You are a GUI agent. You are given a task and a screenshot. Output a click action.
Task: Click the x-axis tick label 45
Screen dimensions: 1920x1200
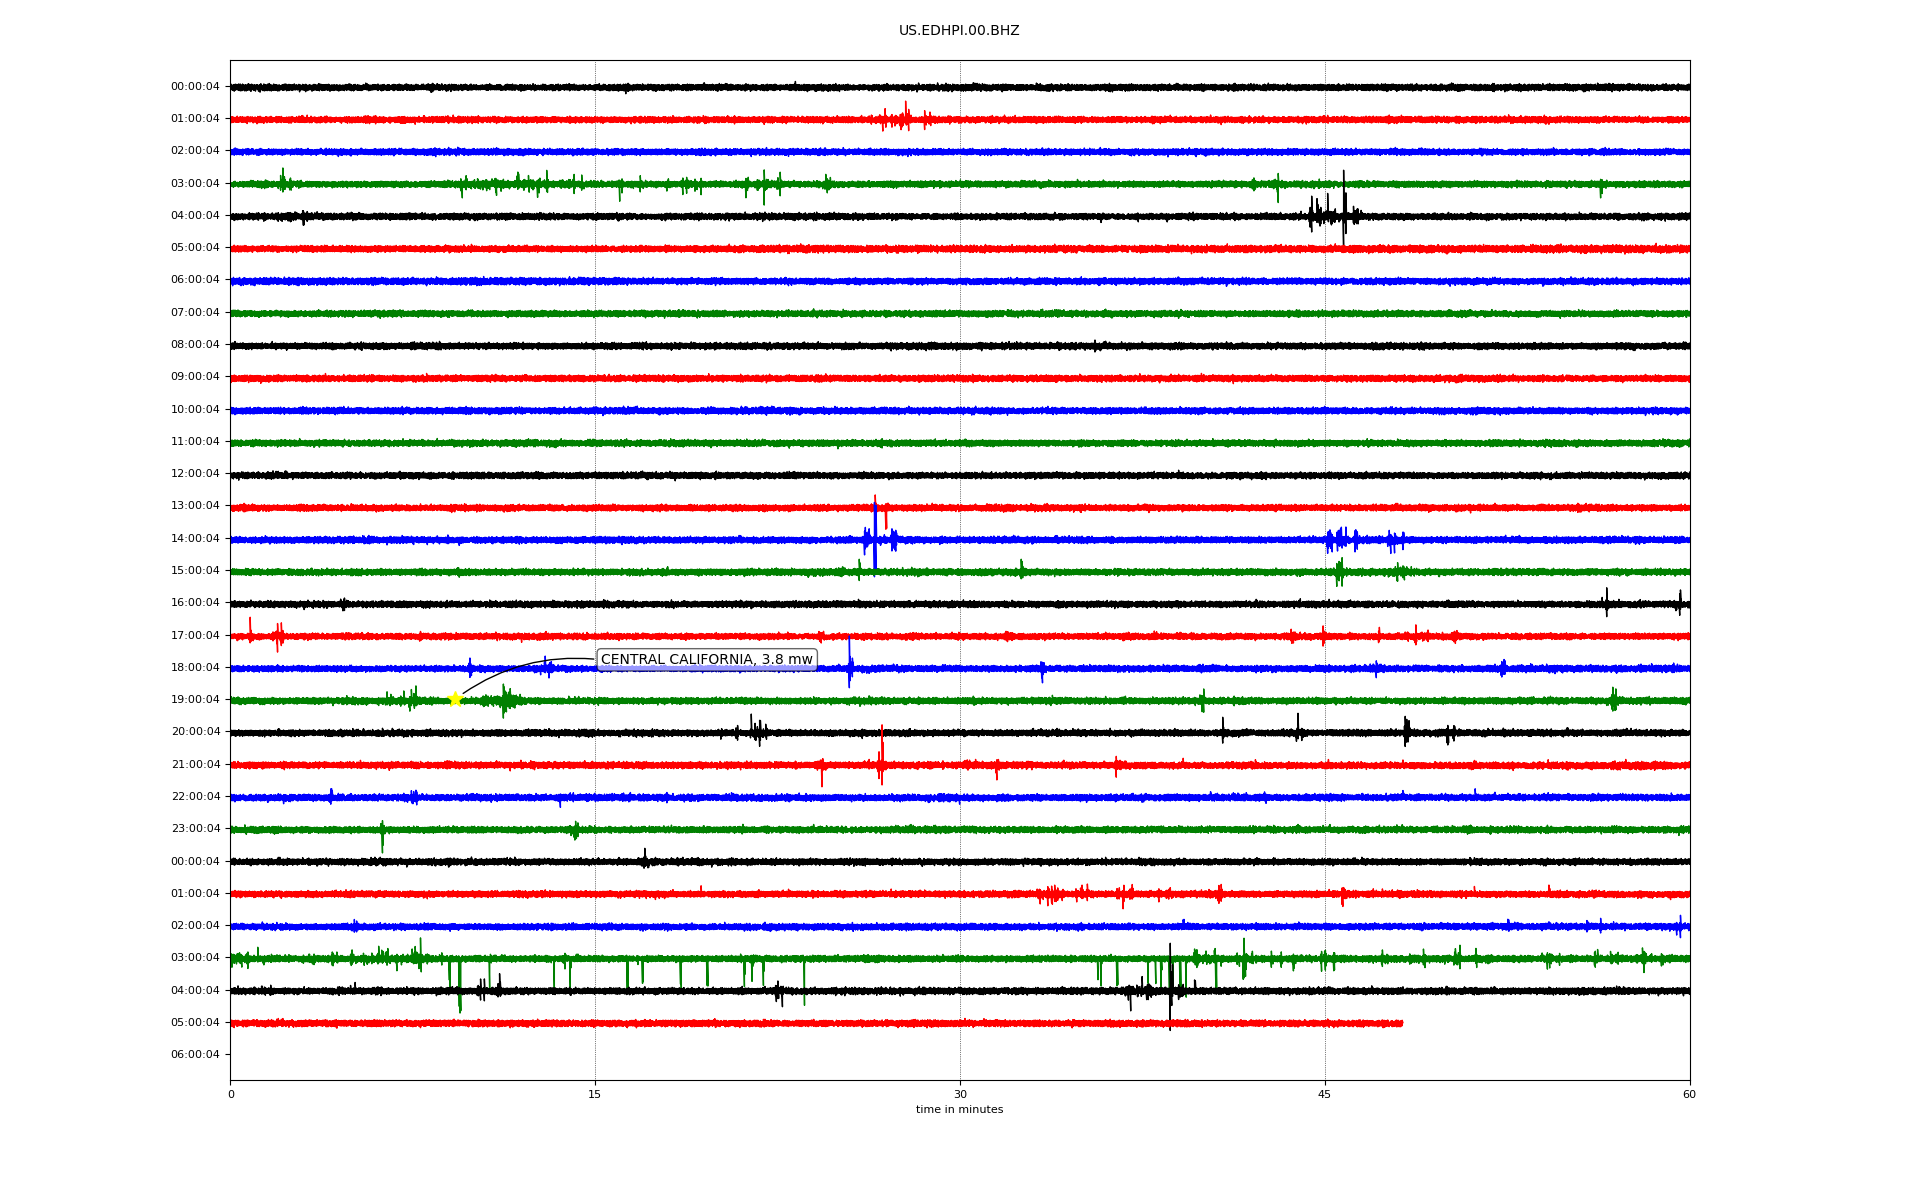[x=1325, y=1094]
